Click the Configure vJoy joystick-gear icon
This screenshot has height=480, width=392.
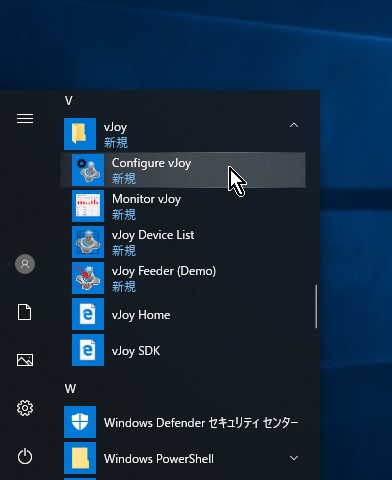[x=88, y=170]
